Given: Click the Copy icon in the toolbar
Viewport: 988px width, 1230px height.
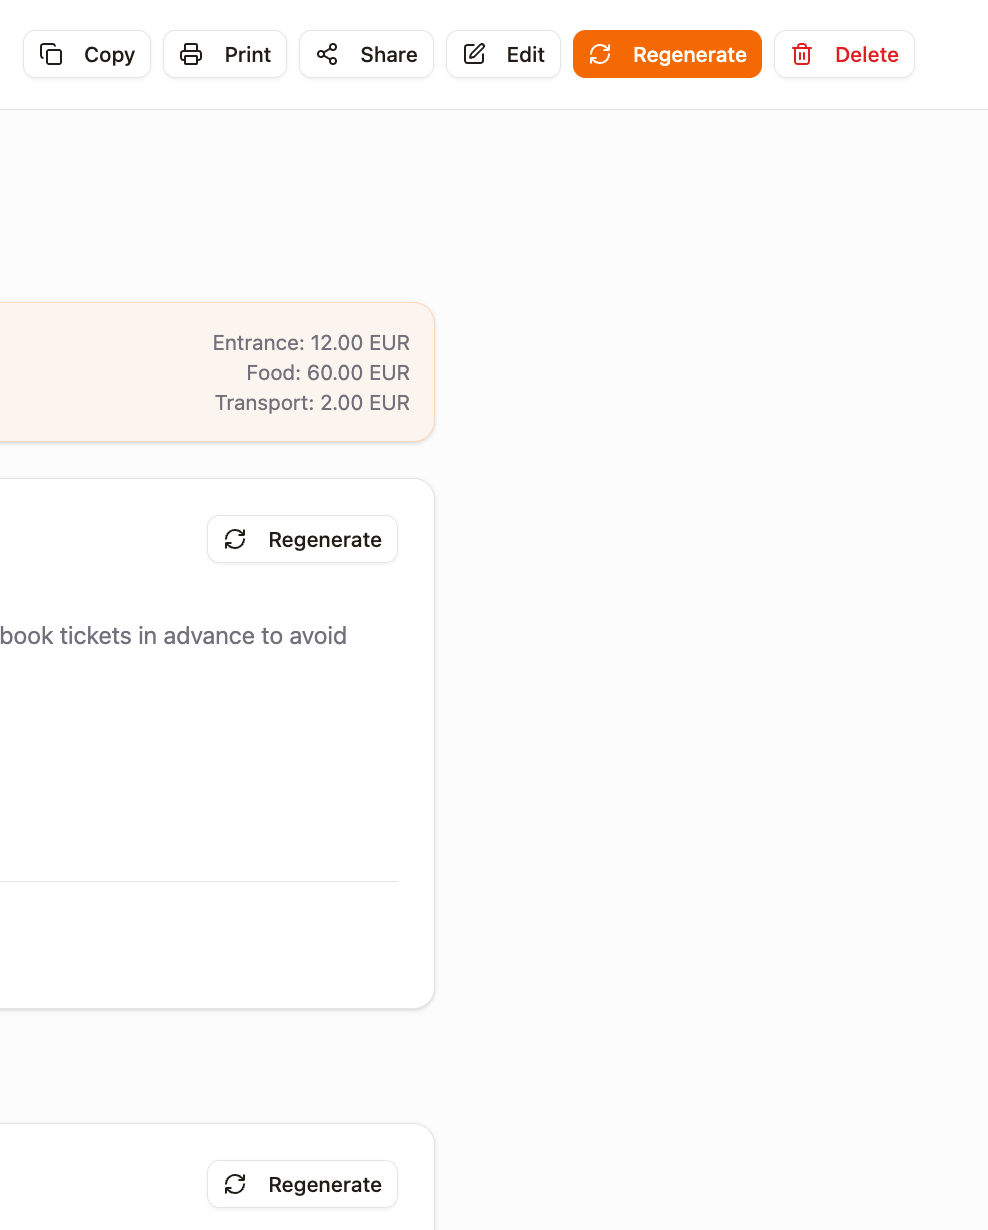Looking at the screenshot, I should pyautogui.click(x=52, y=54).
